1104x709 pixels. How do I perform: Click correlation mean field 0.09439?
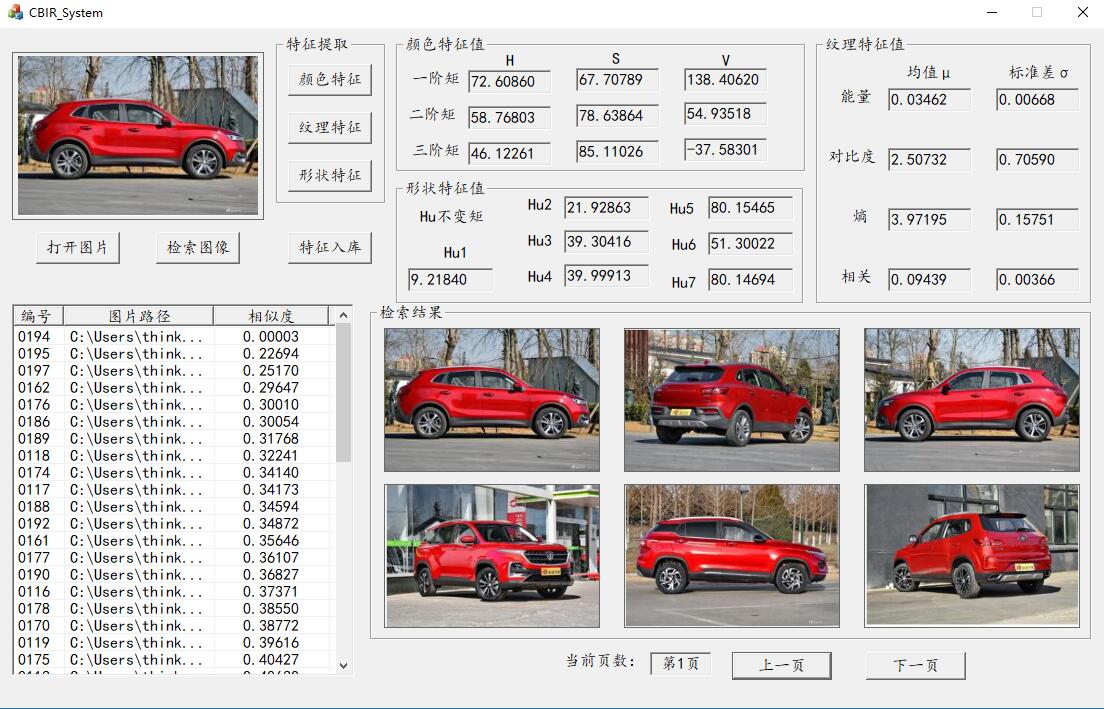[929, 280]
